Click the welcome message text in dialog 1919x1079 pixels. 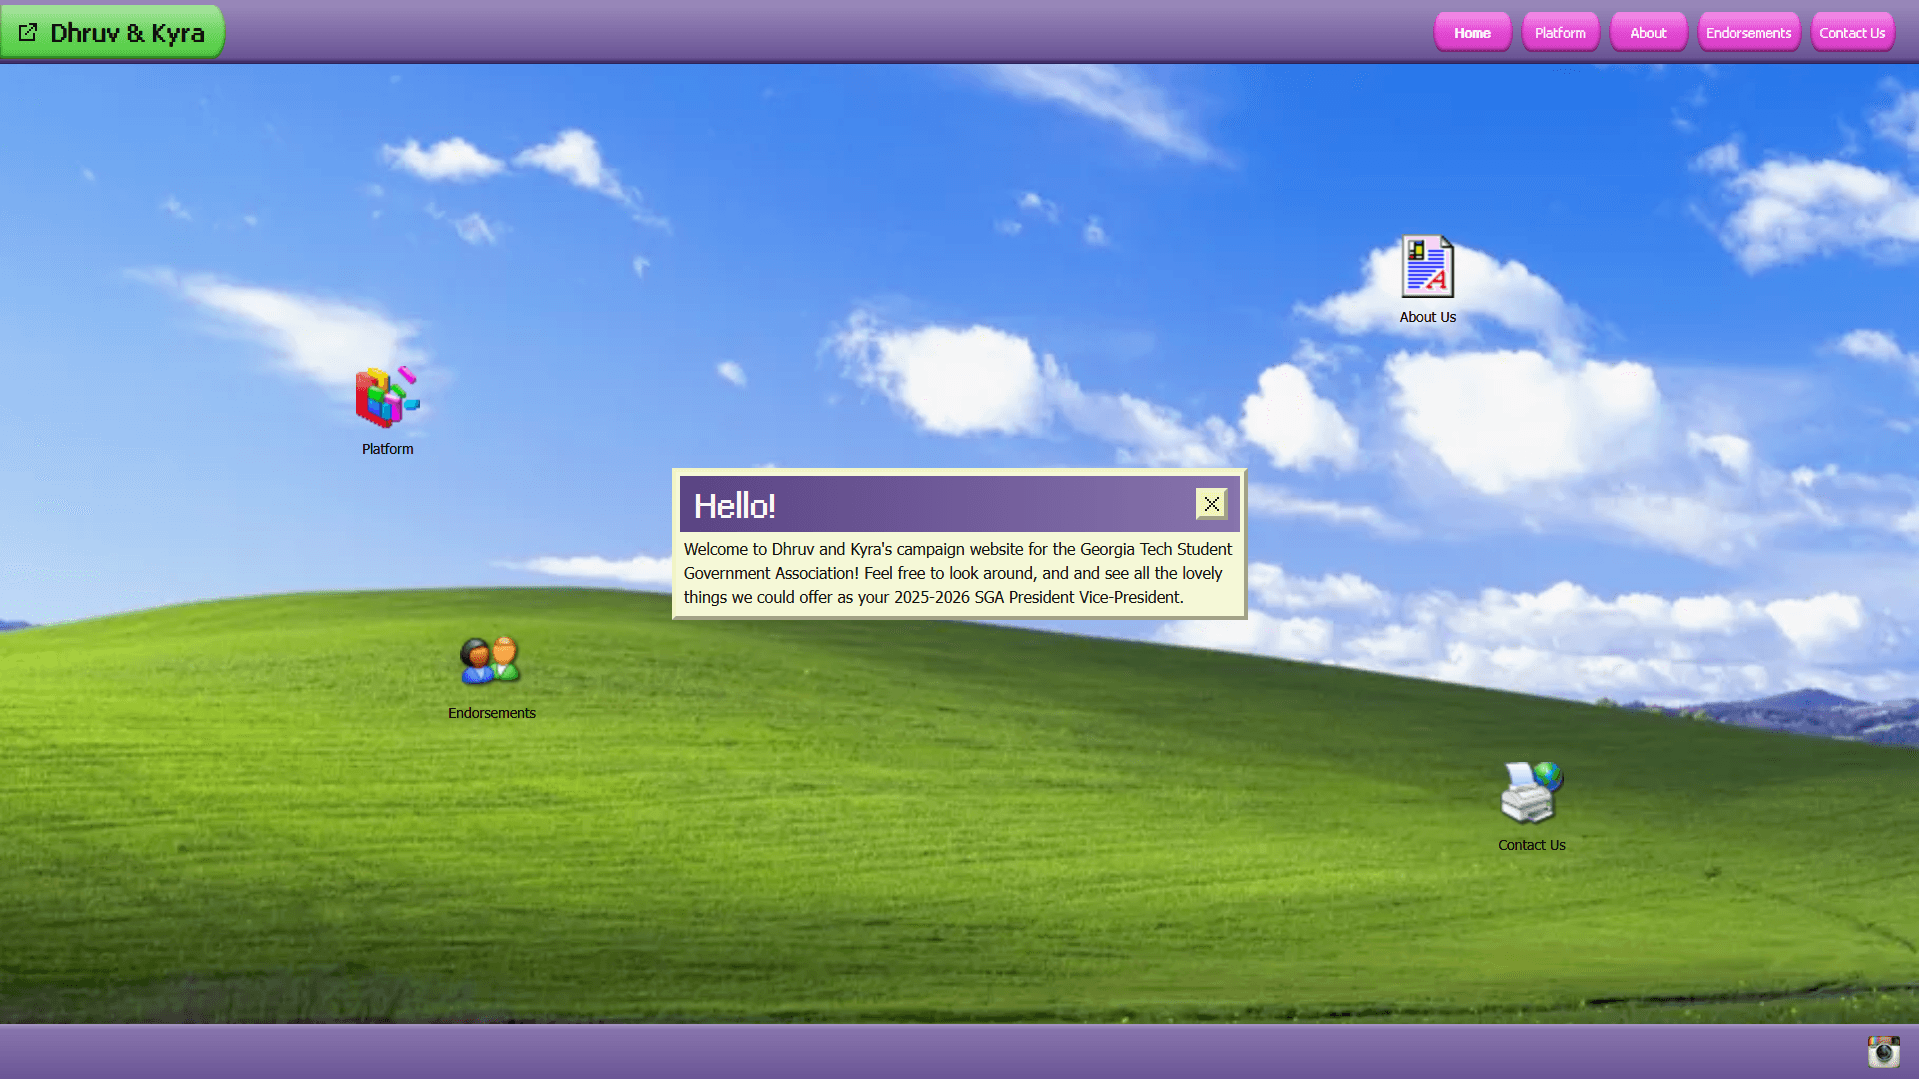(958, 573)
